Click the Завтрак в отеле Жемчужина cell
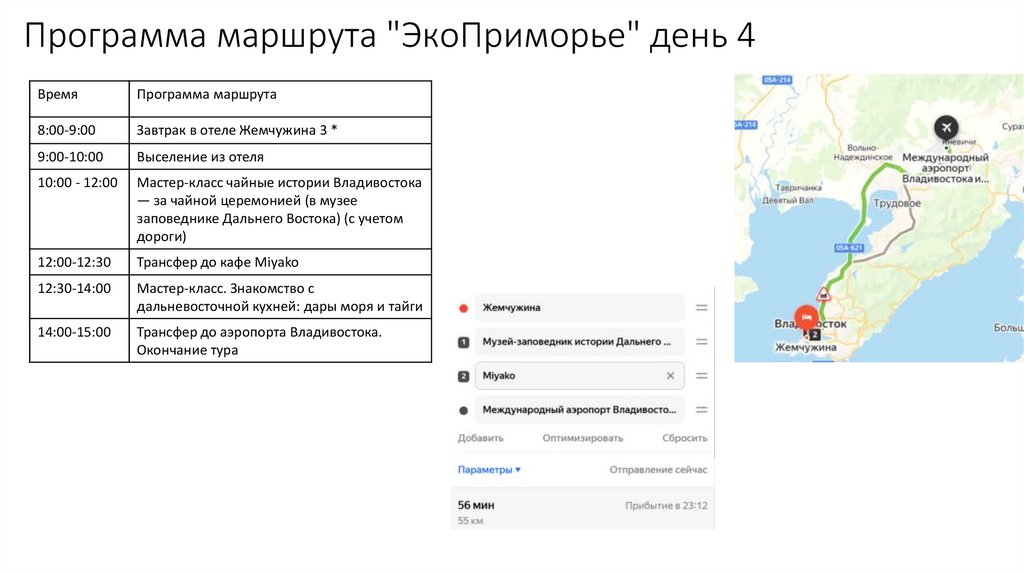1024x574 pixels. tap(280, 131)
